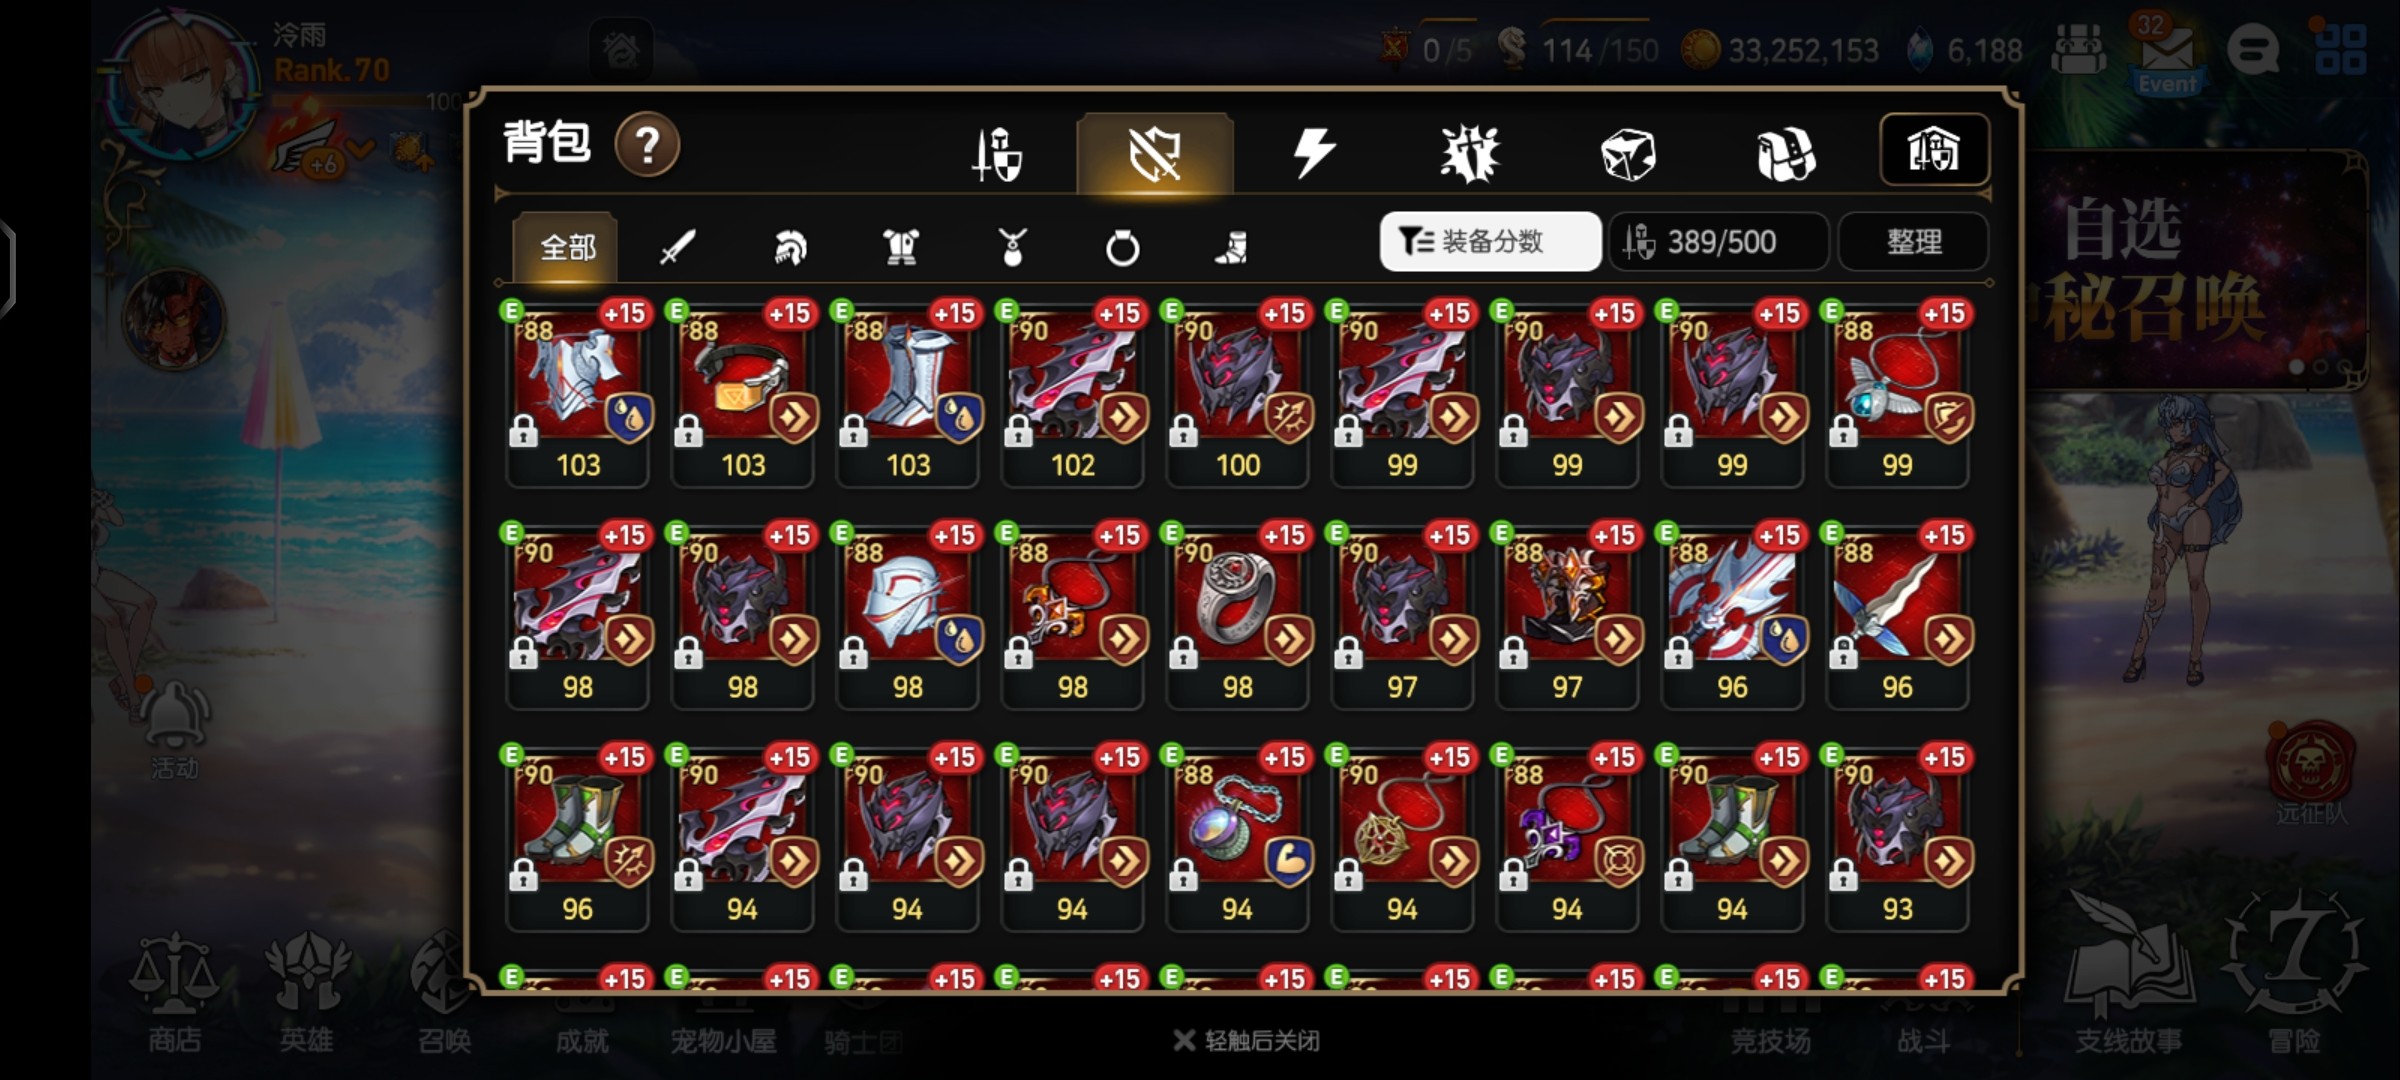This screenshot has width=2400, height=1080.
Task: Select the helmet filter icon
Action: pos(790,246)
